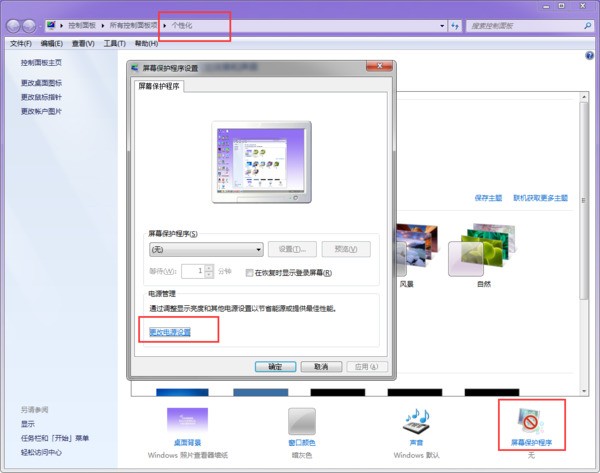Open the screen saver (无) dropdown
The width and height of the screenshot is (600, 473).
coord(206,250)
